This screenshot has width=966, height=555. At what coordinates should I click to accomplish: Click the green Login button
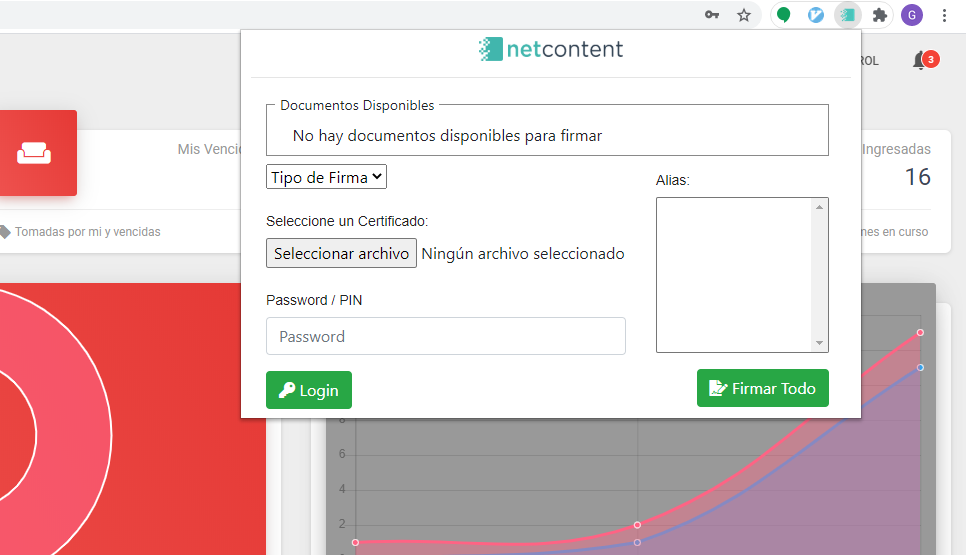(x=309, y=390)
